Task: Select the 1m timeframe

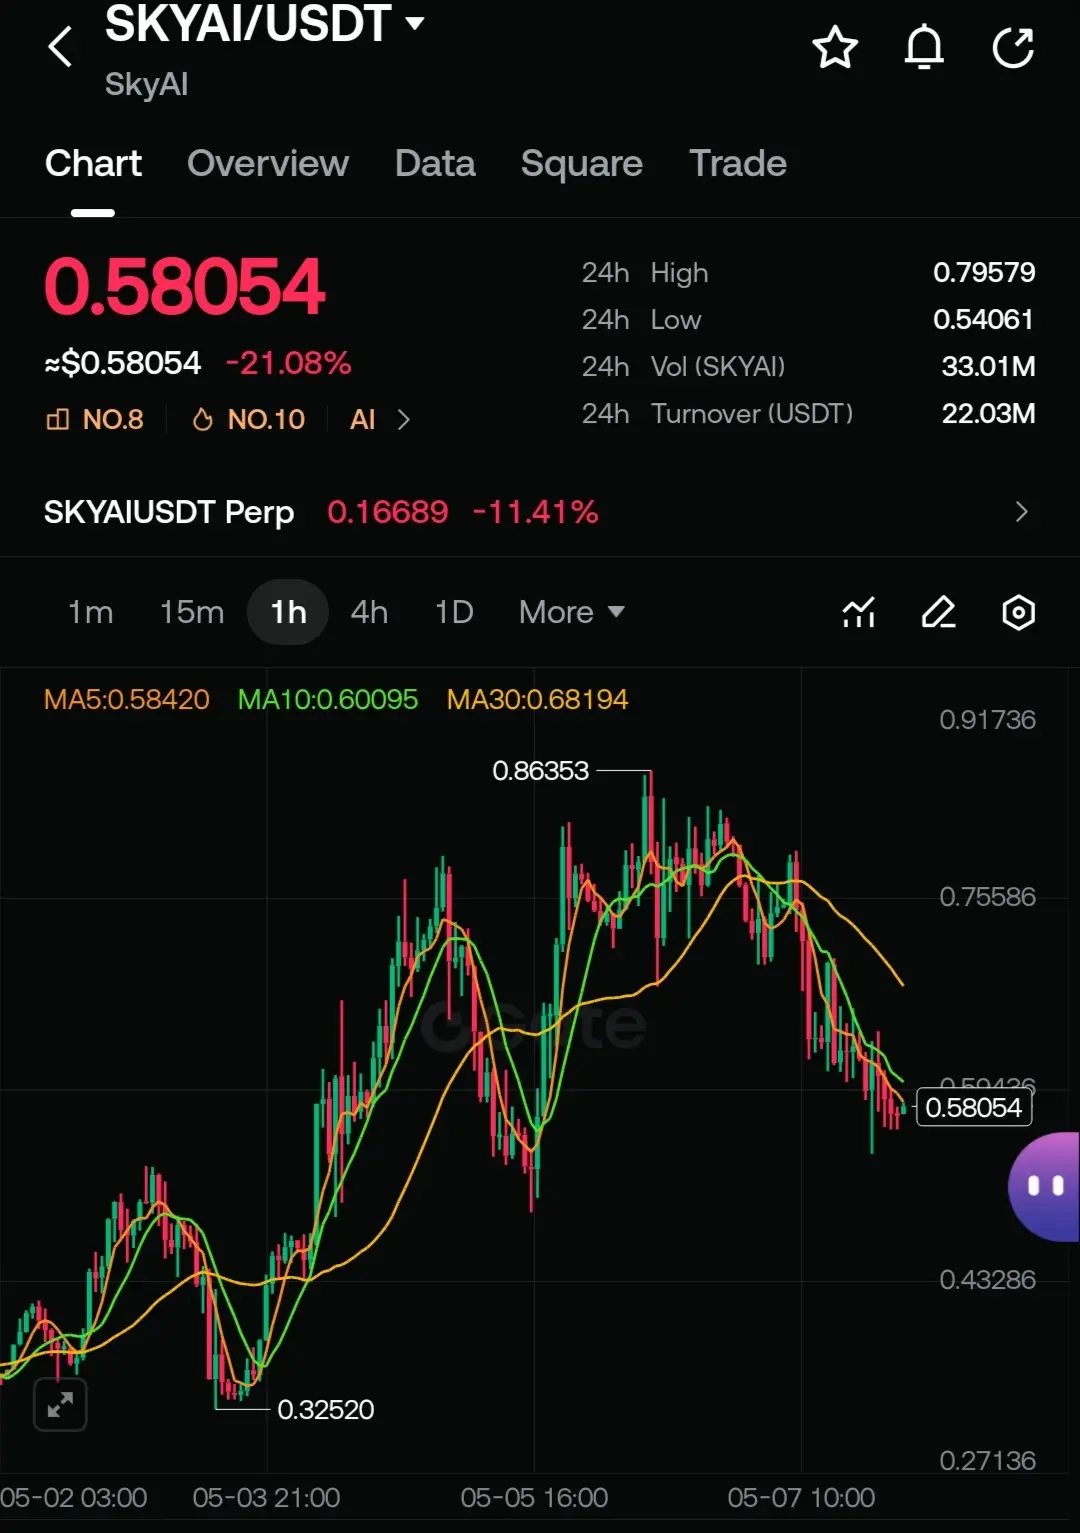Action: pyautogui.click(x=90, y=612)
